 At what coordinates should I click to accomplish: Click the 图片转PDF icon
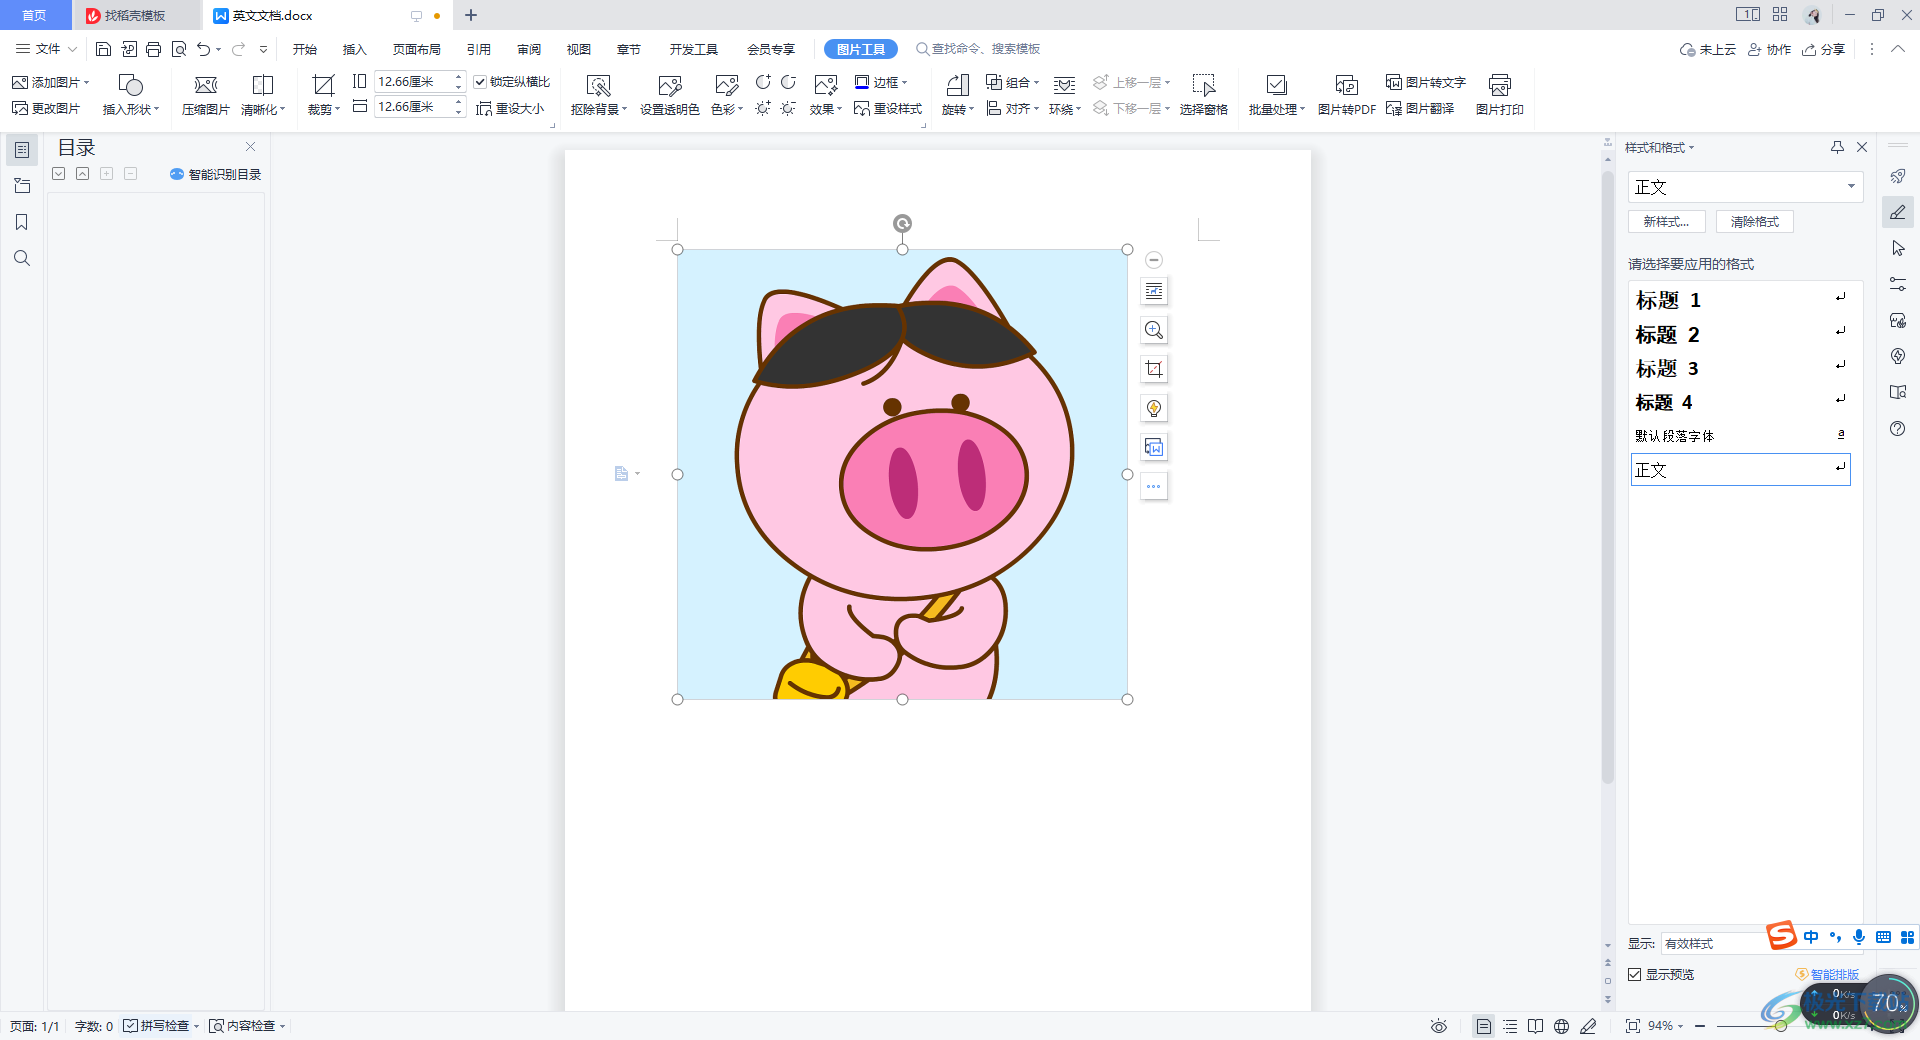point(1346,85)
